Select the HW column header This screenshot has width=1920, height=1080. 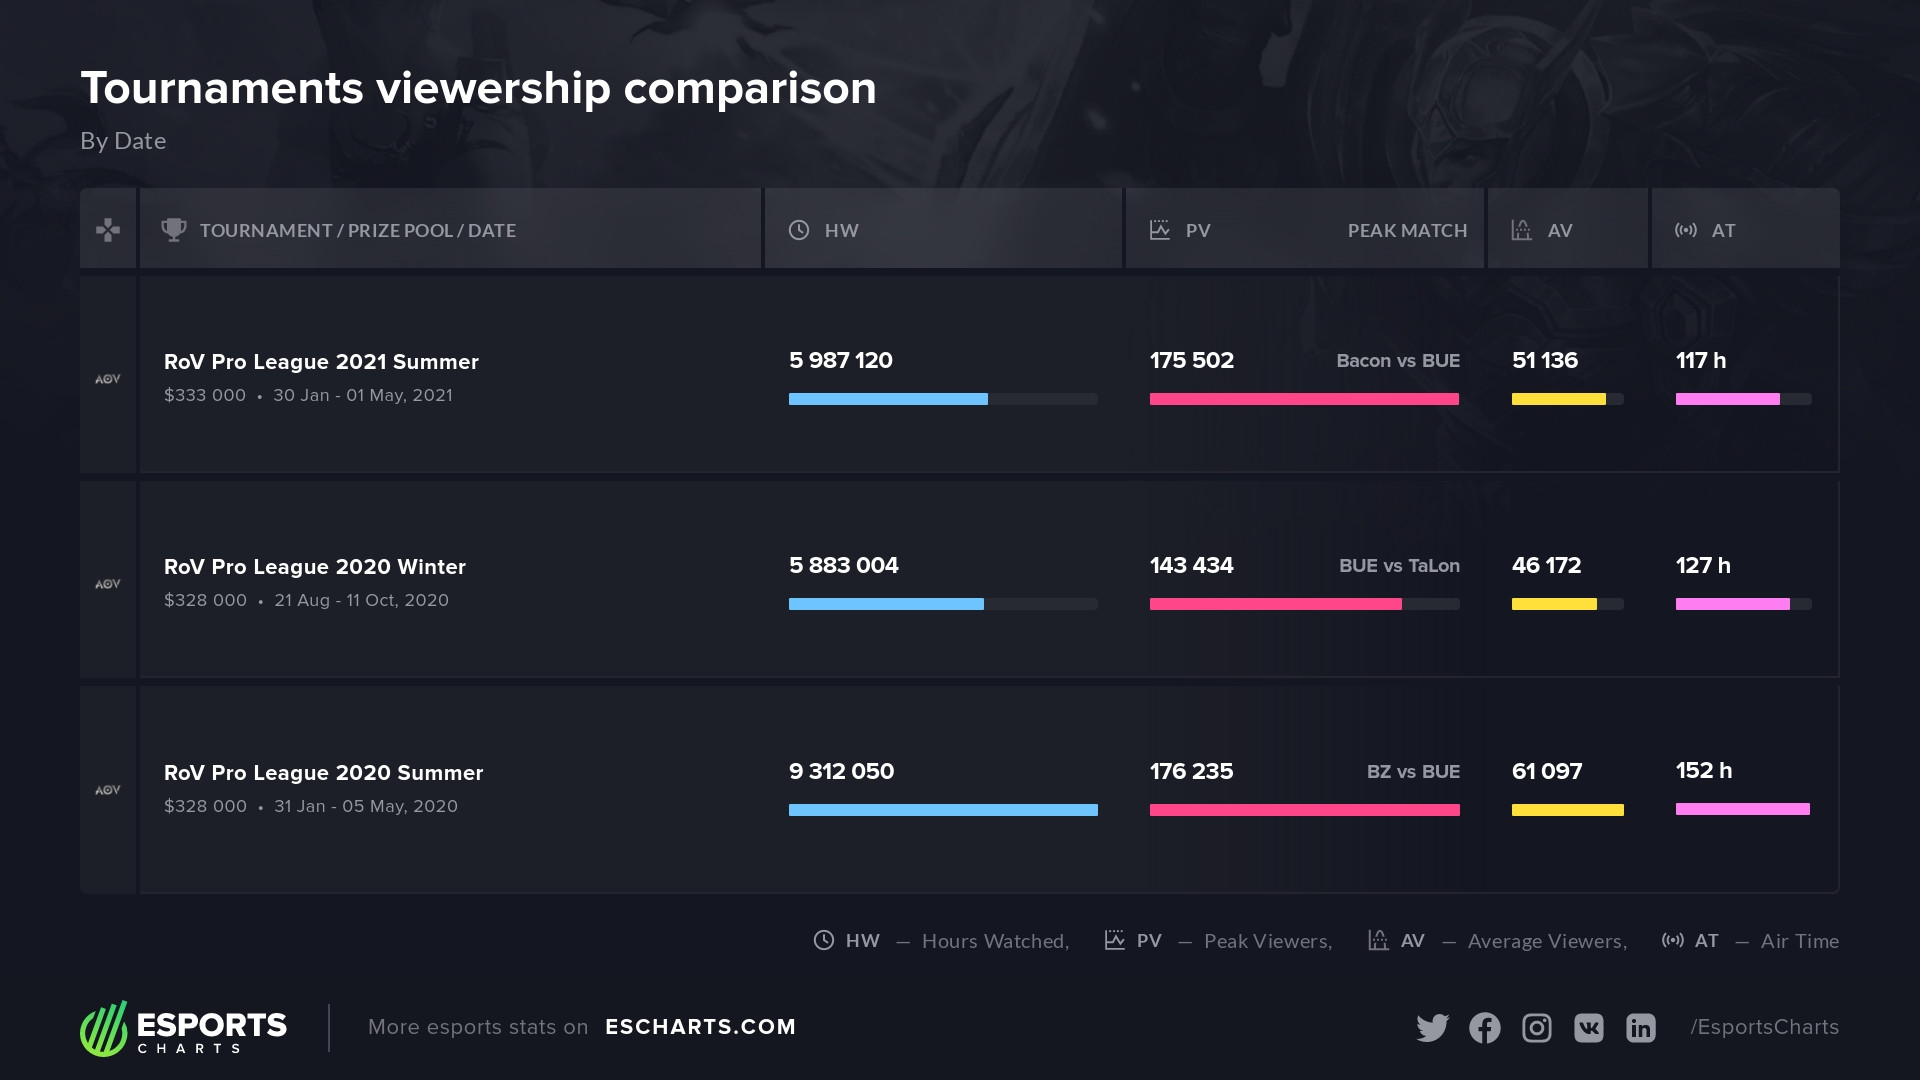pos(841,231)
